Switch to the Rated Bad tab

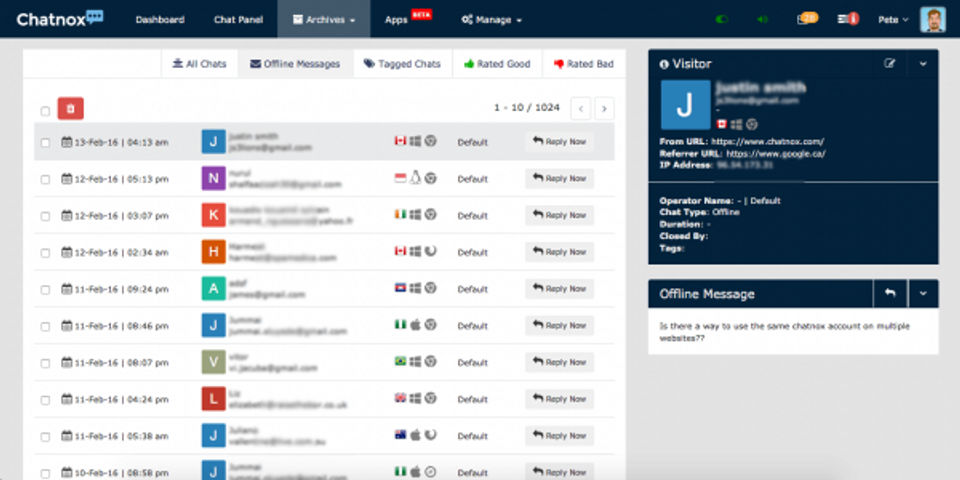pos(583,64)
